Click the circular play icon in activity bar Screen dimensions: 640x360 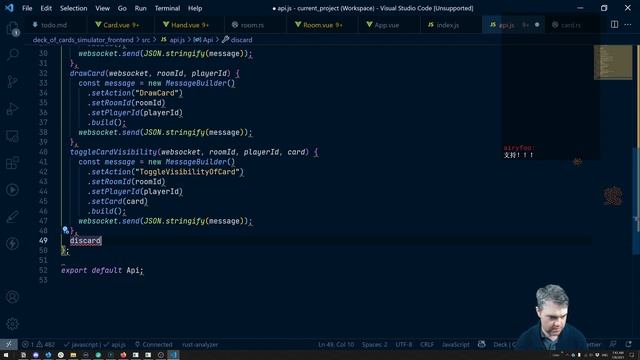tap(12, 190)
